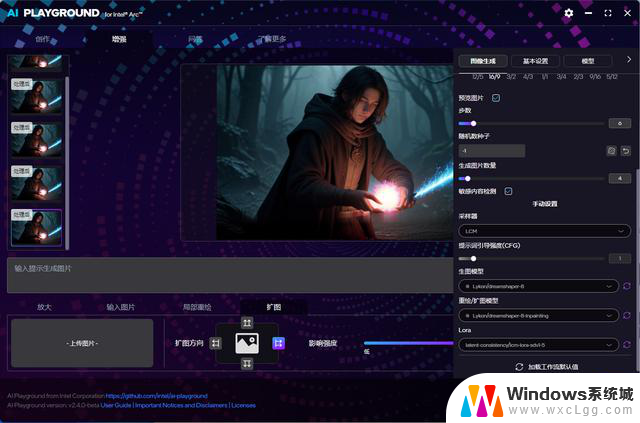
Task: Select the 局部重绘 mode tab
Action: 197,307
